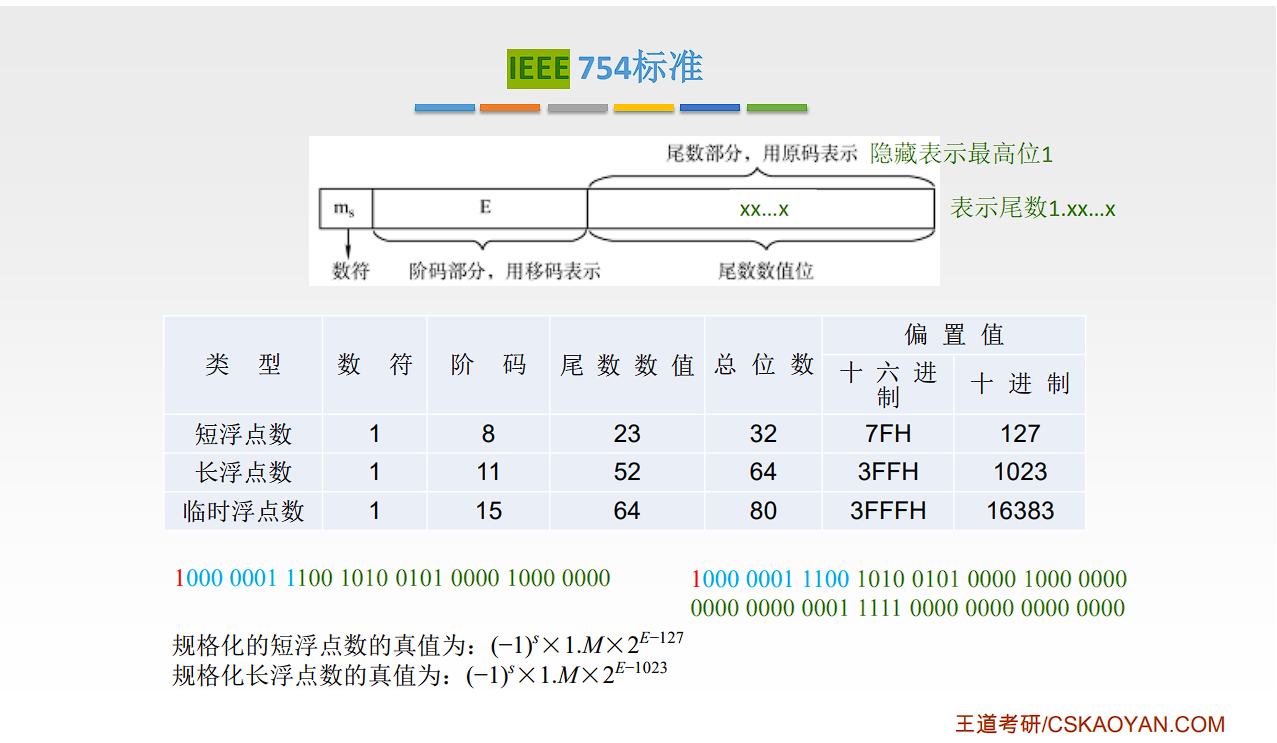Select sign bit "1" in 短浮点数 row

pyautogui.click(x=375, y=434)
